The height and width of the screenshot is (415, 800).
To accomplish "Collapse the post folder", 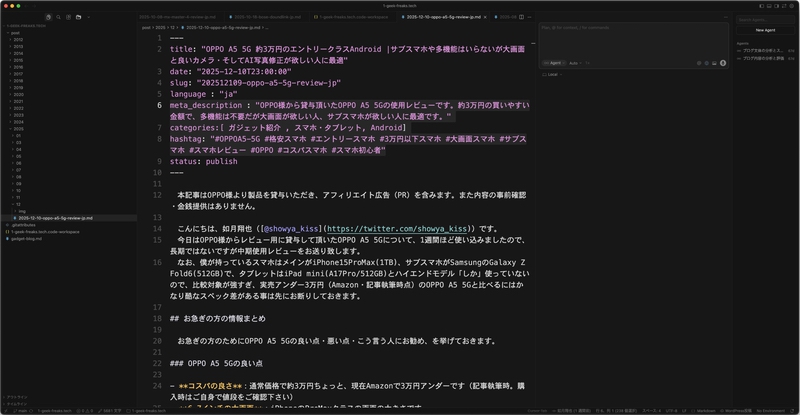I will 15,33.
